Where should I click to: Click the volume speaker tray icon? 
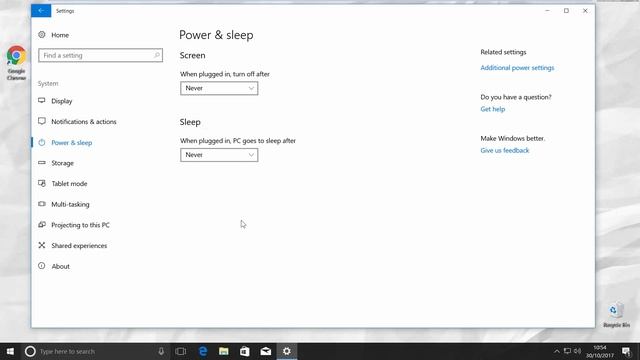click(578, 351)
